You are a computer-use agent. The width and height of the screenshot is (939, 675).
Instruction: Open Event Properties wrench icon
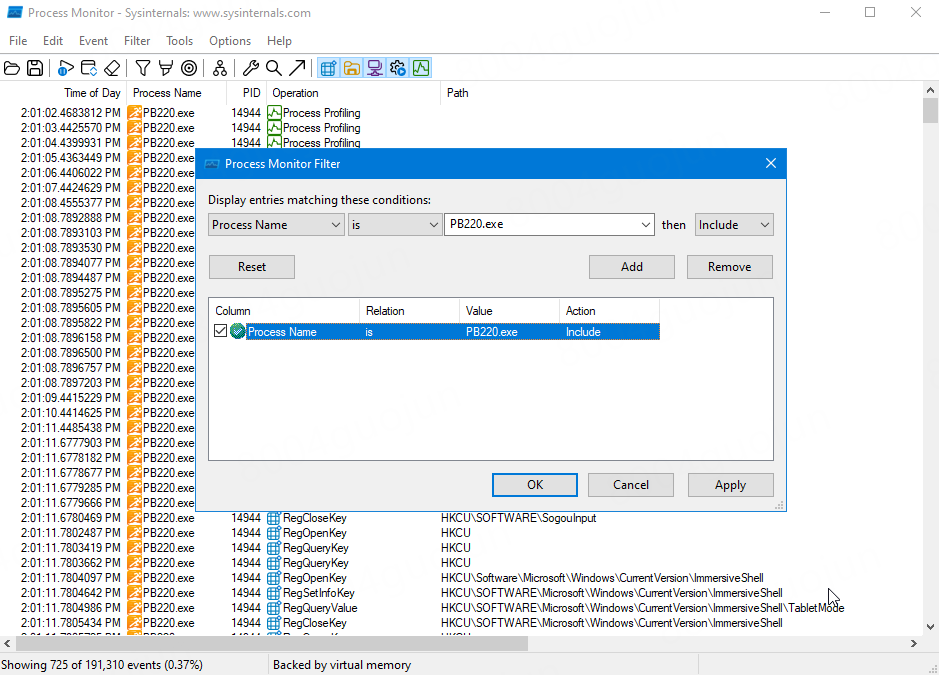click(x=250, y=68)
